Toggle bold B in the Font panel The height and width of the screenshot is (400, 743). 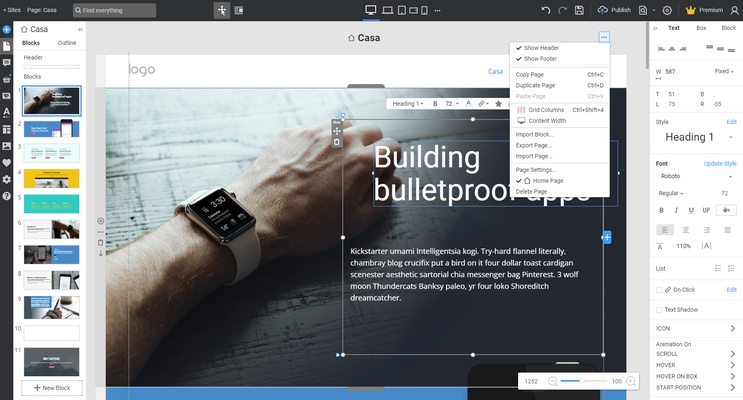click(x=661, y=210)
